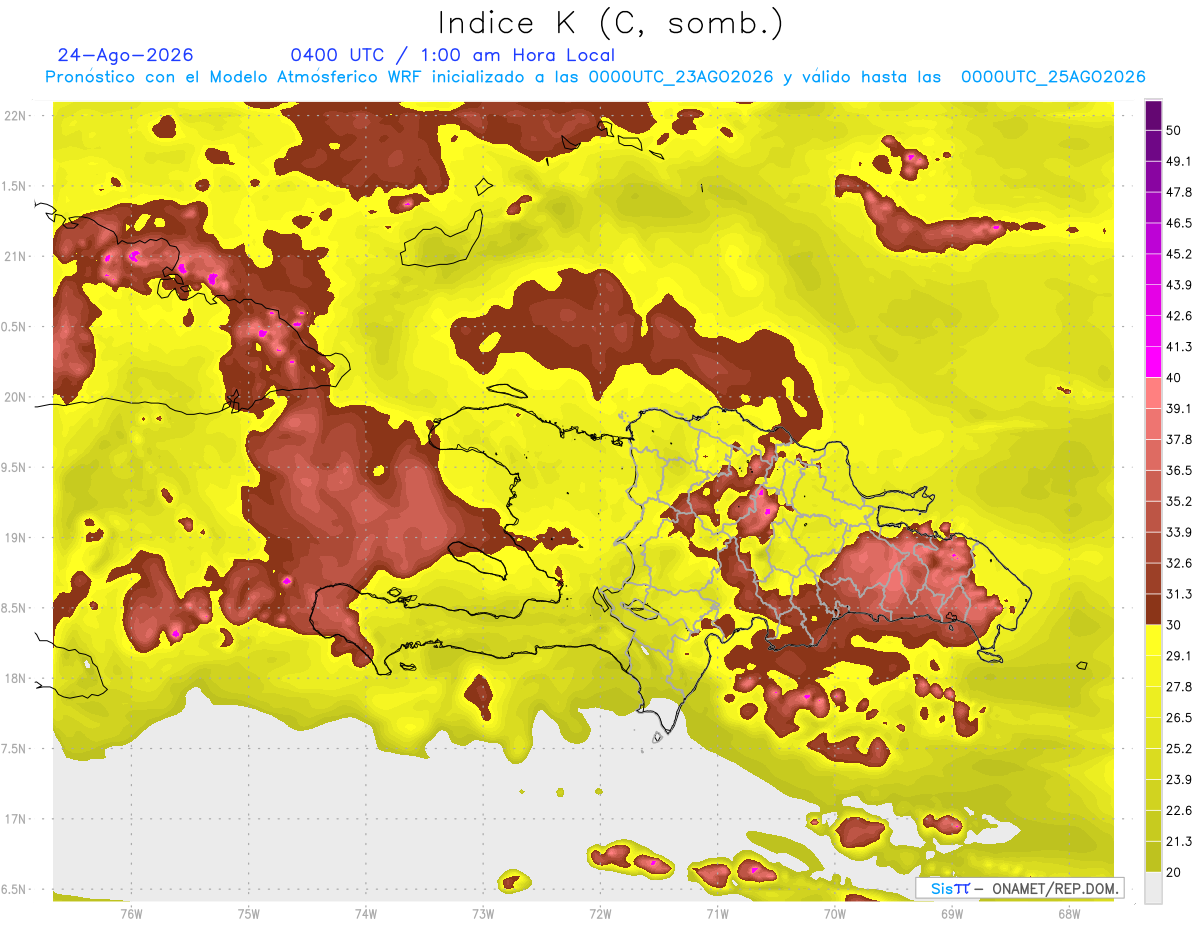Screen dimensions: 1200x927
Task: Click the "22N" latitude label
Action: pos(16,116)
